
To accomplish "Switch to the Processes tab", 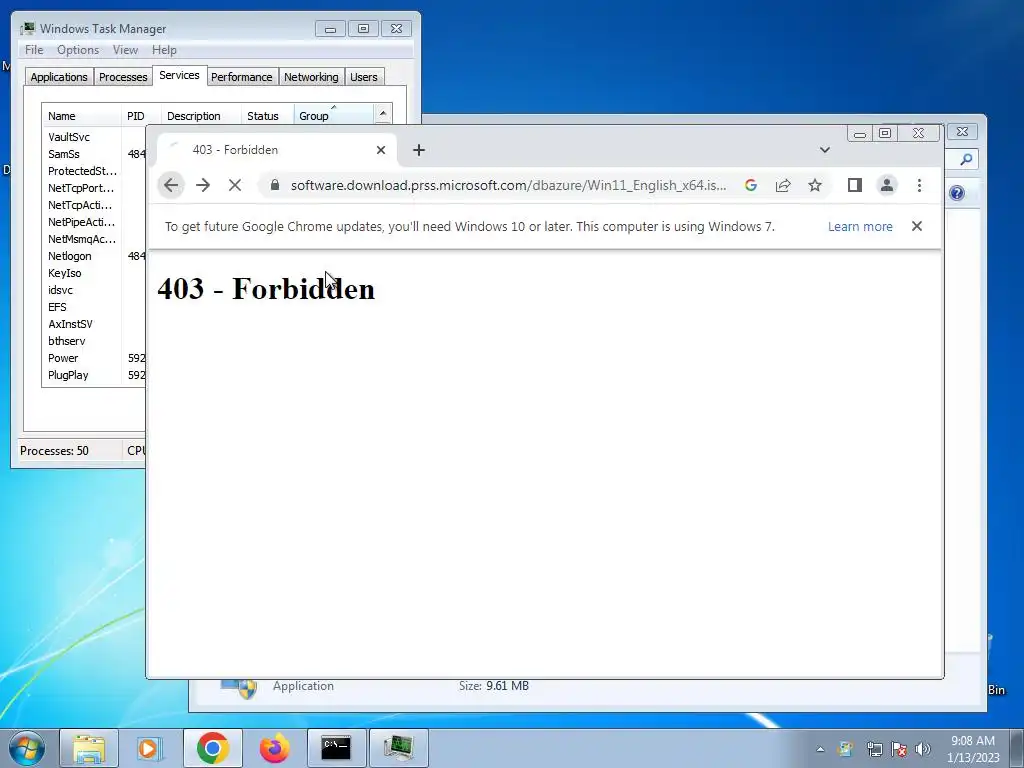I will 123,77.
